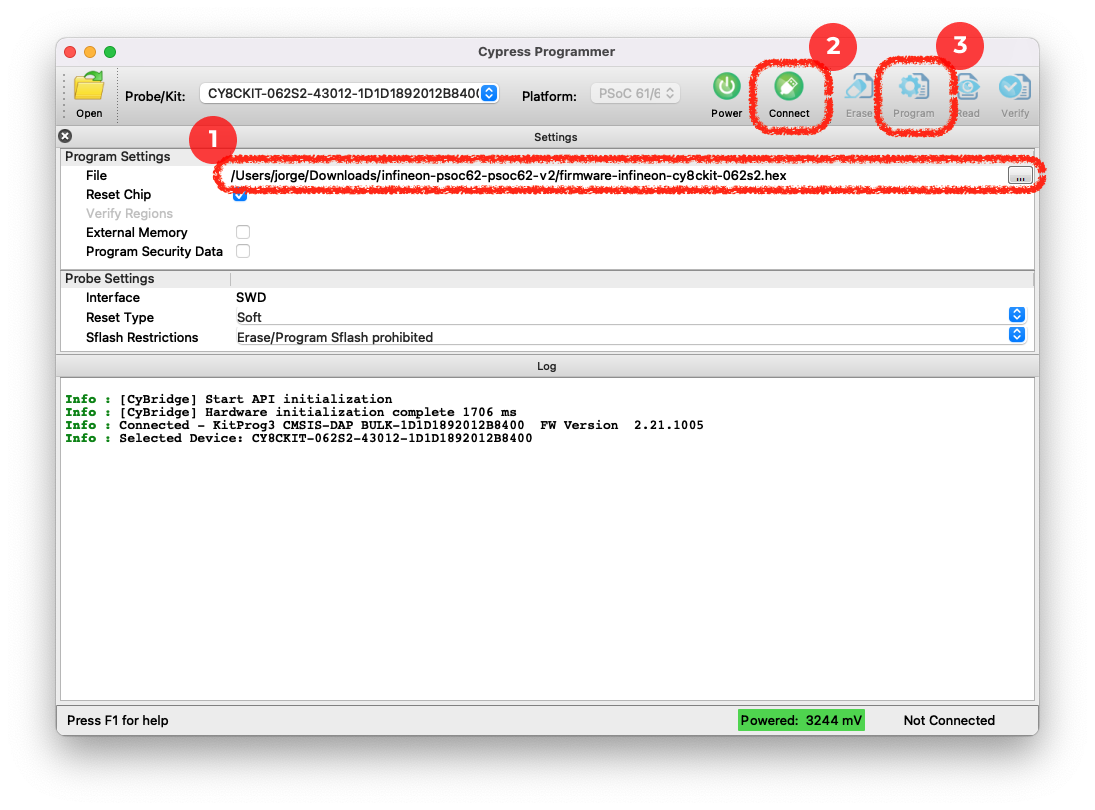Click the Interface SWD value
The image size is (1095, 810).
[251, 297]
